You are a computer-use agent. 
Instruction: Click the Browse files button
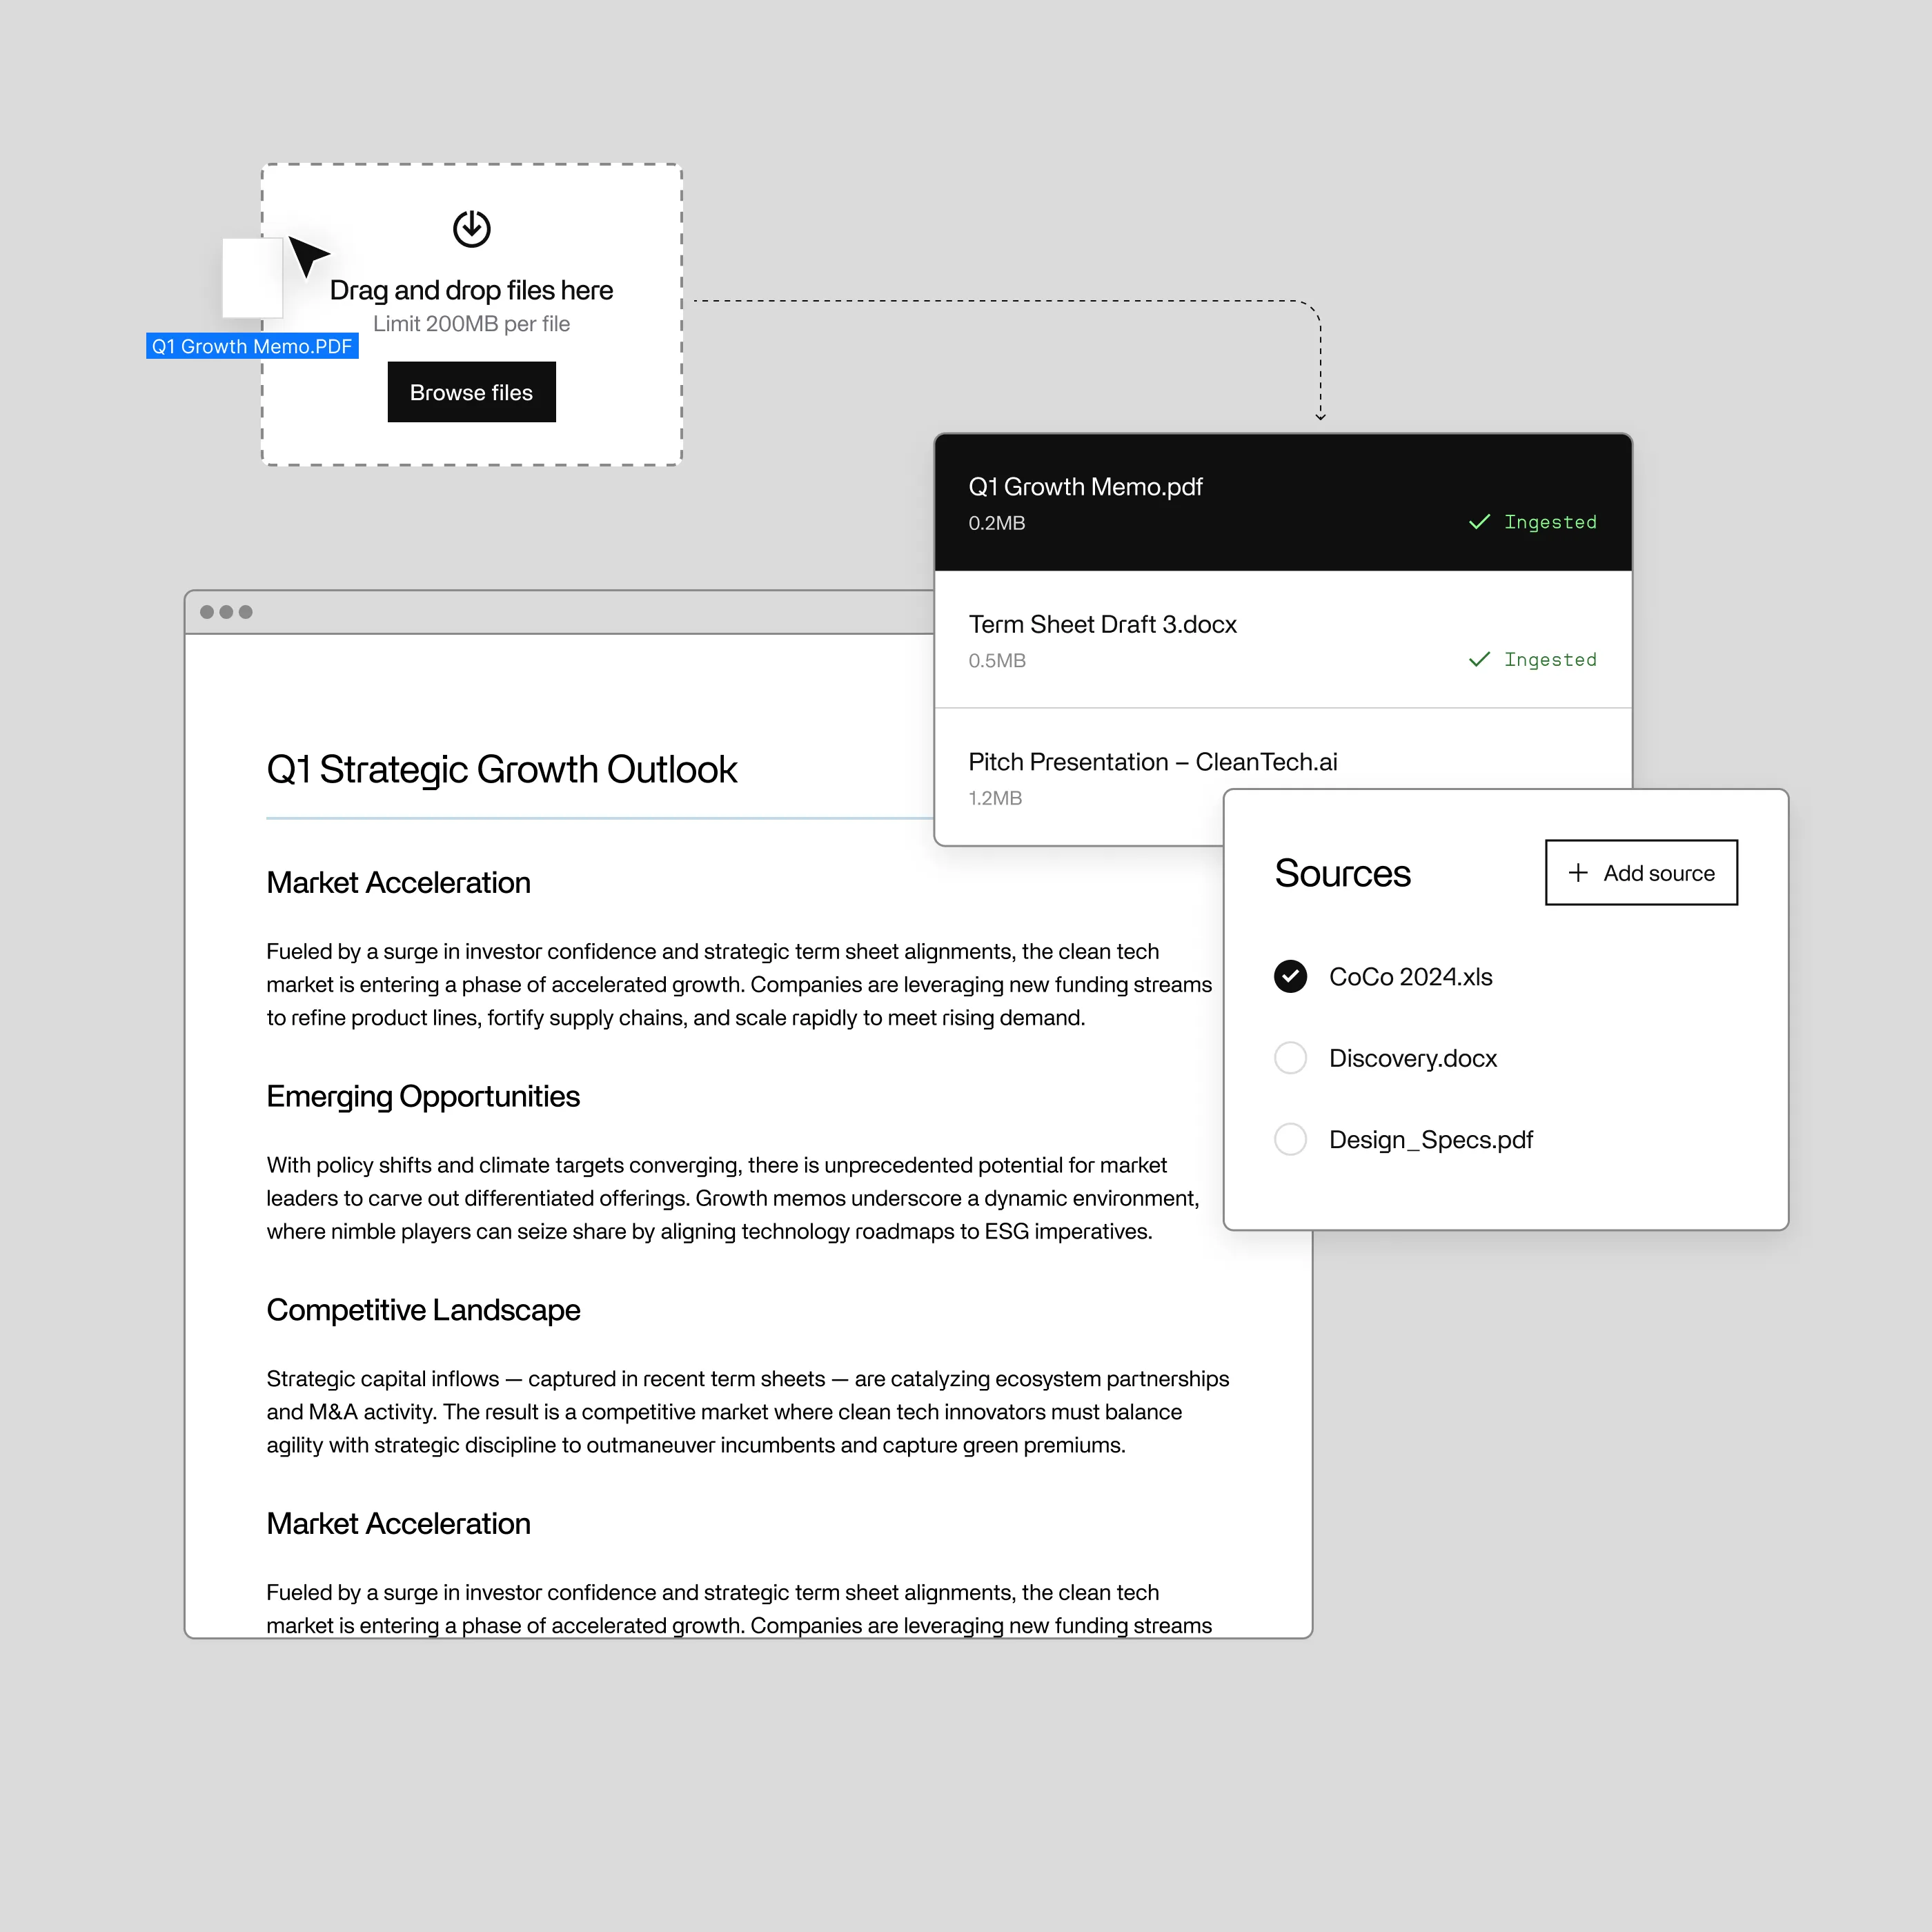tap(471, 392)
